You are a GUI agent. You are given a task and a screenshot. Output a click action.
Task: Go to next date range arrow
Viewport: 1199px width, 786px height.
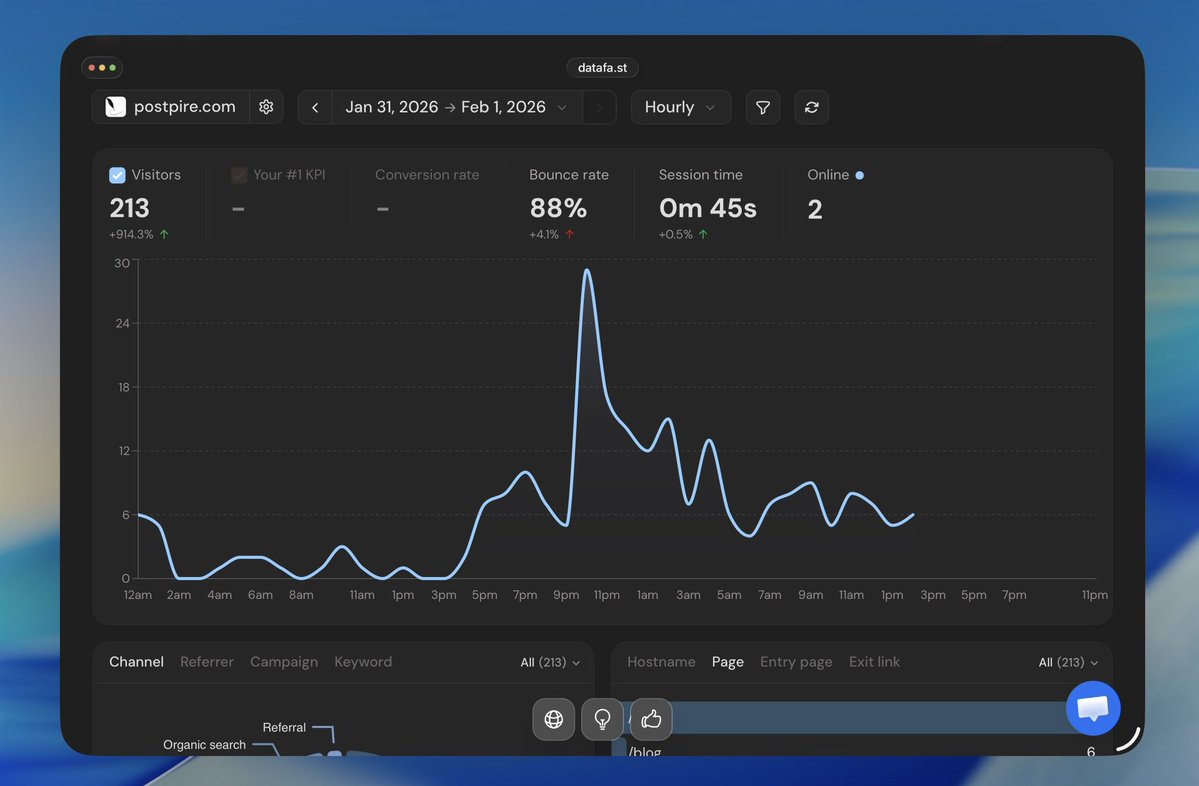[600, 107]
